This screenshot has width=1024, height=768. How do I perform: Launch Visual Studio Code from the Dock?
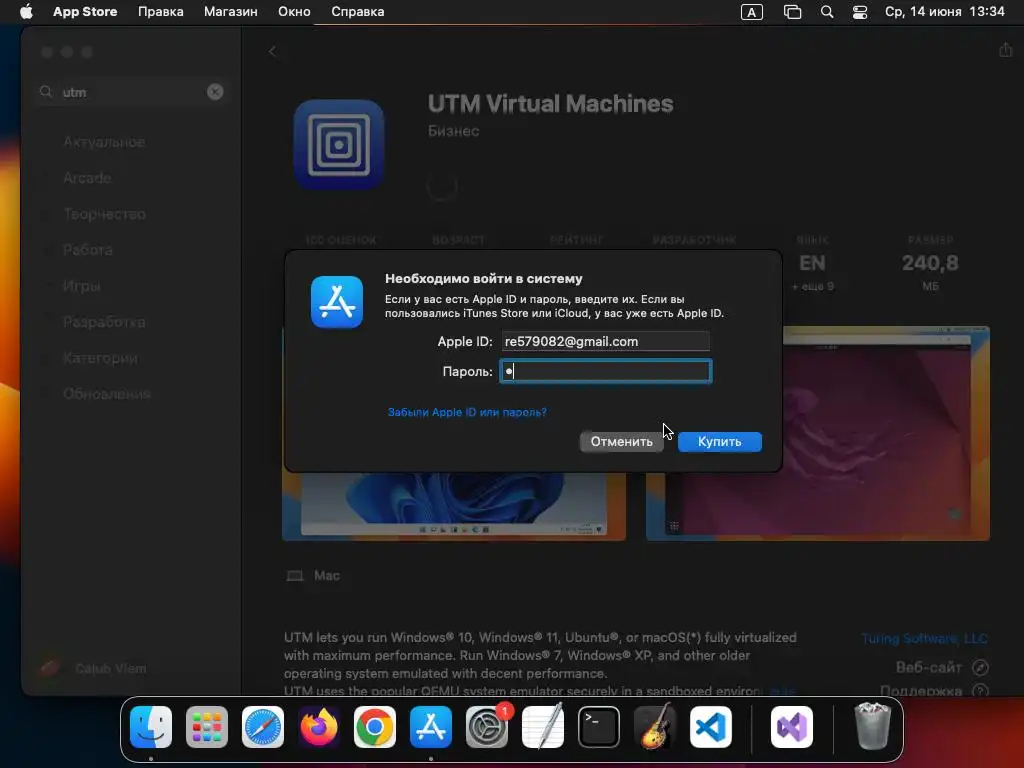711,727
